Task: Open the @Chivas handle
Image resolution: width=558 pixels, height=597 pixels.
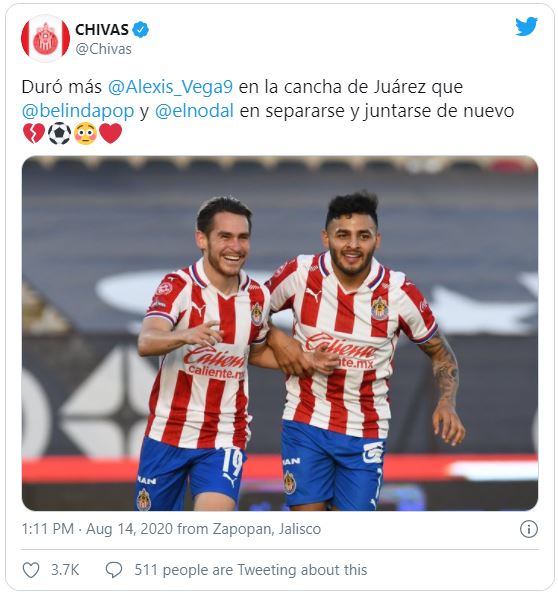Action: 104,49
